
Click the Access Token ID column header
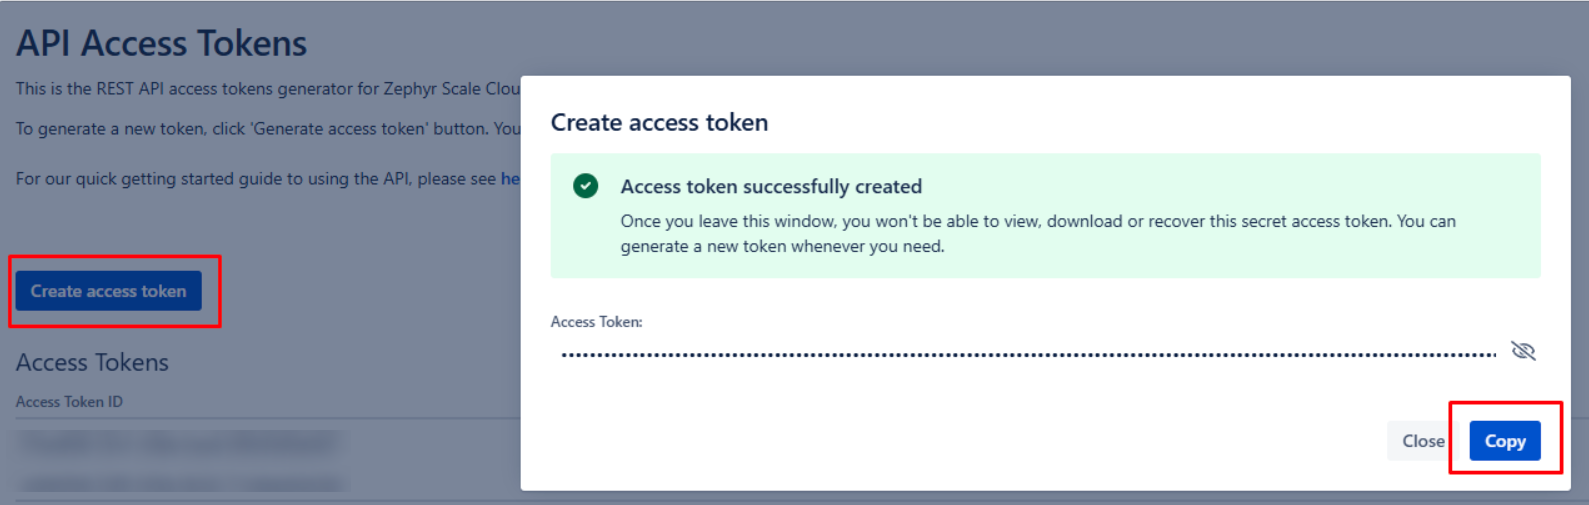pyautogui.click(x=69, y=402)
